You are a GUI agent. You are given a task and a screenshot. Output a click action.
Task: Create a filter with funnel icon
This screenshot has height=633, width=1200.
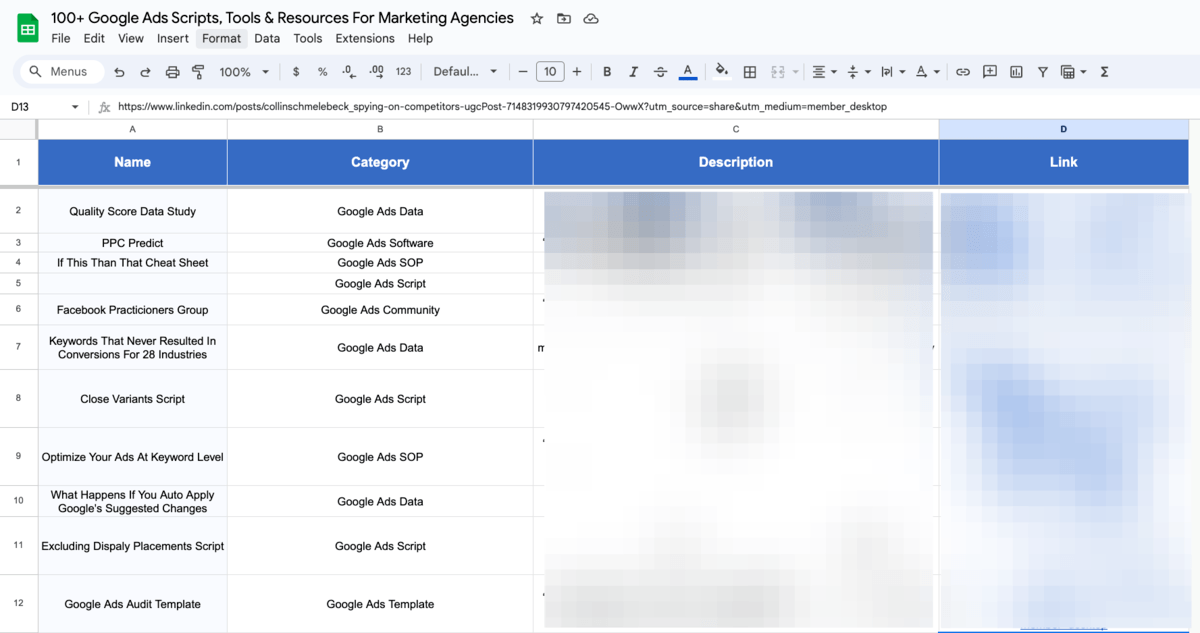point(1043,72)
